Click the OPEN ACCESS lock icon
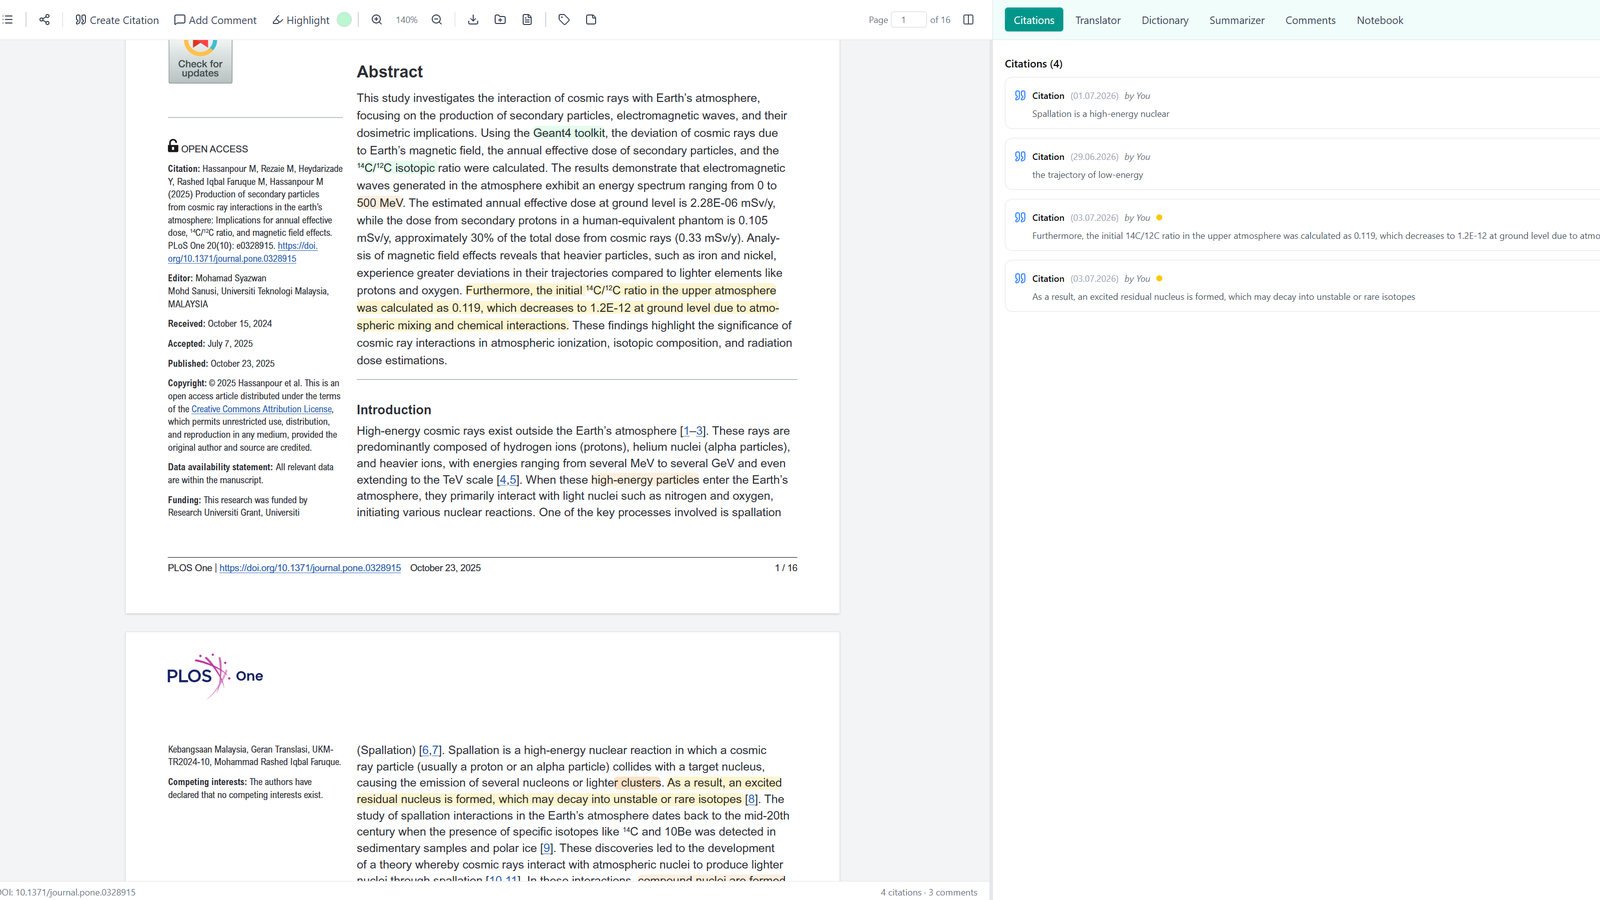 click(x=173, y=146)
